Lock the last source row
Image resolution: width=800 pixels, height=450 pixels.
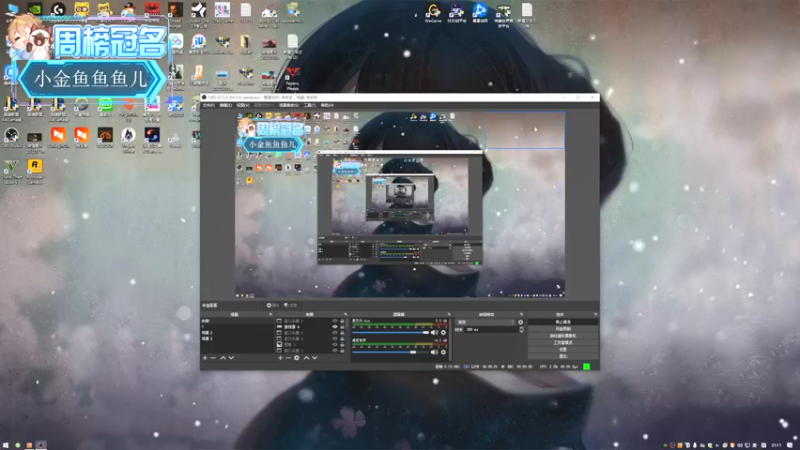(x=342, y=351)
